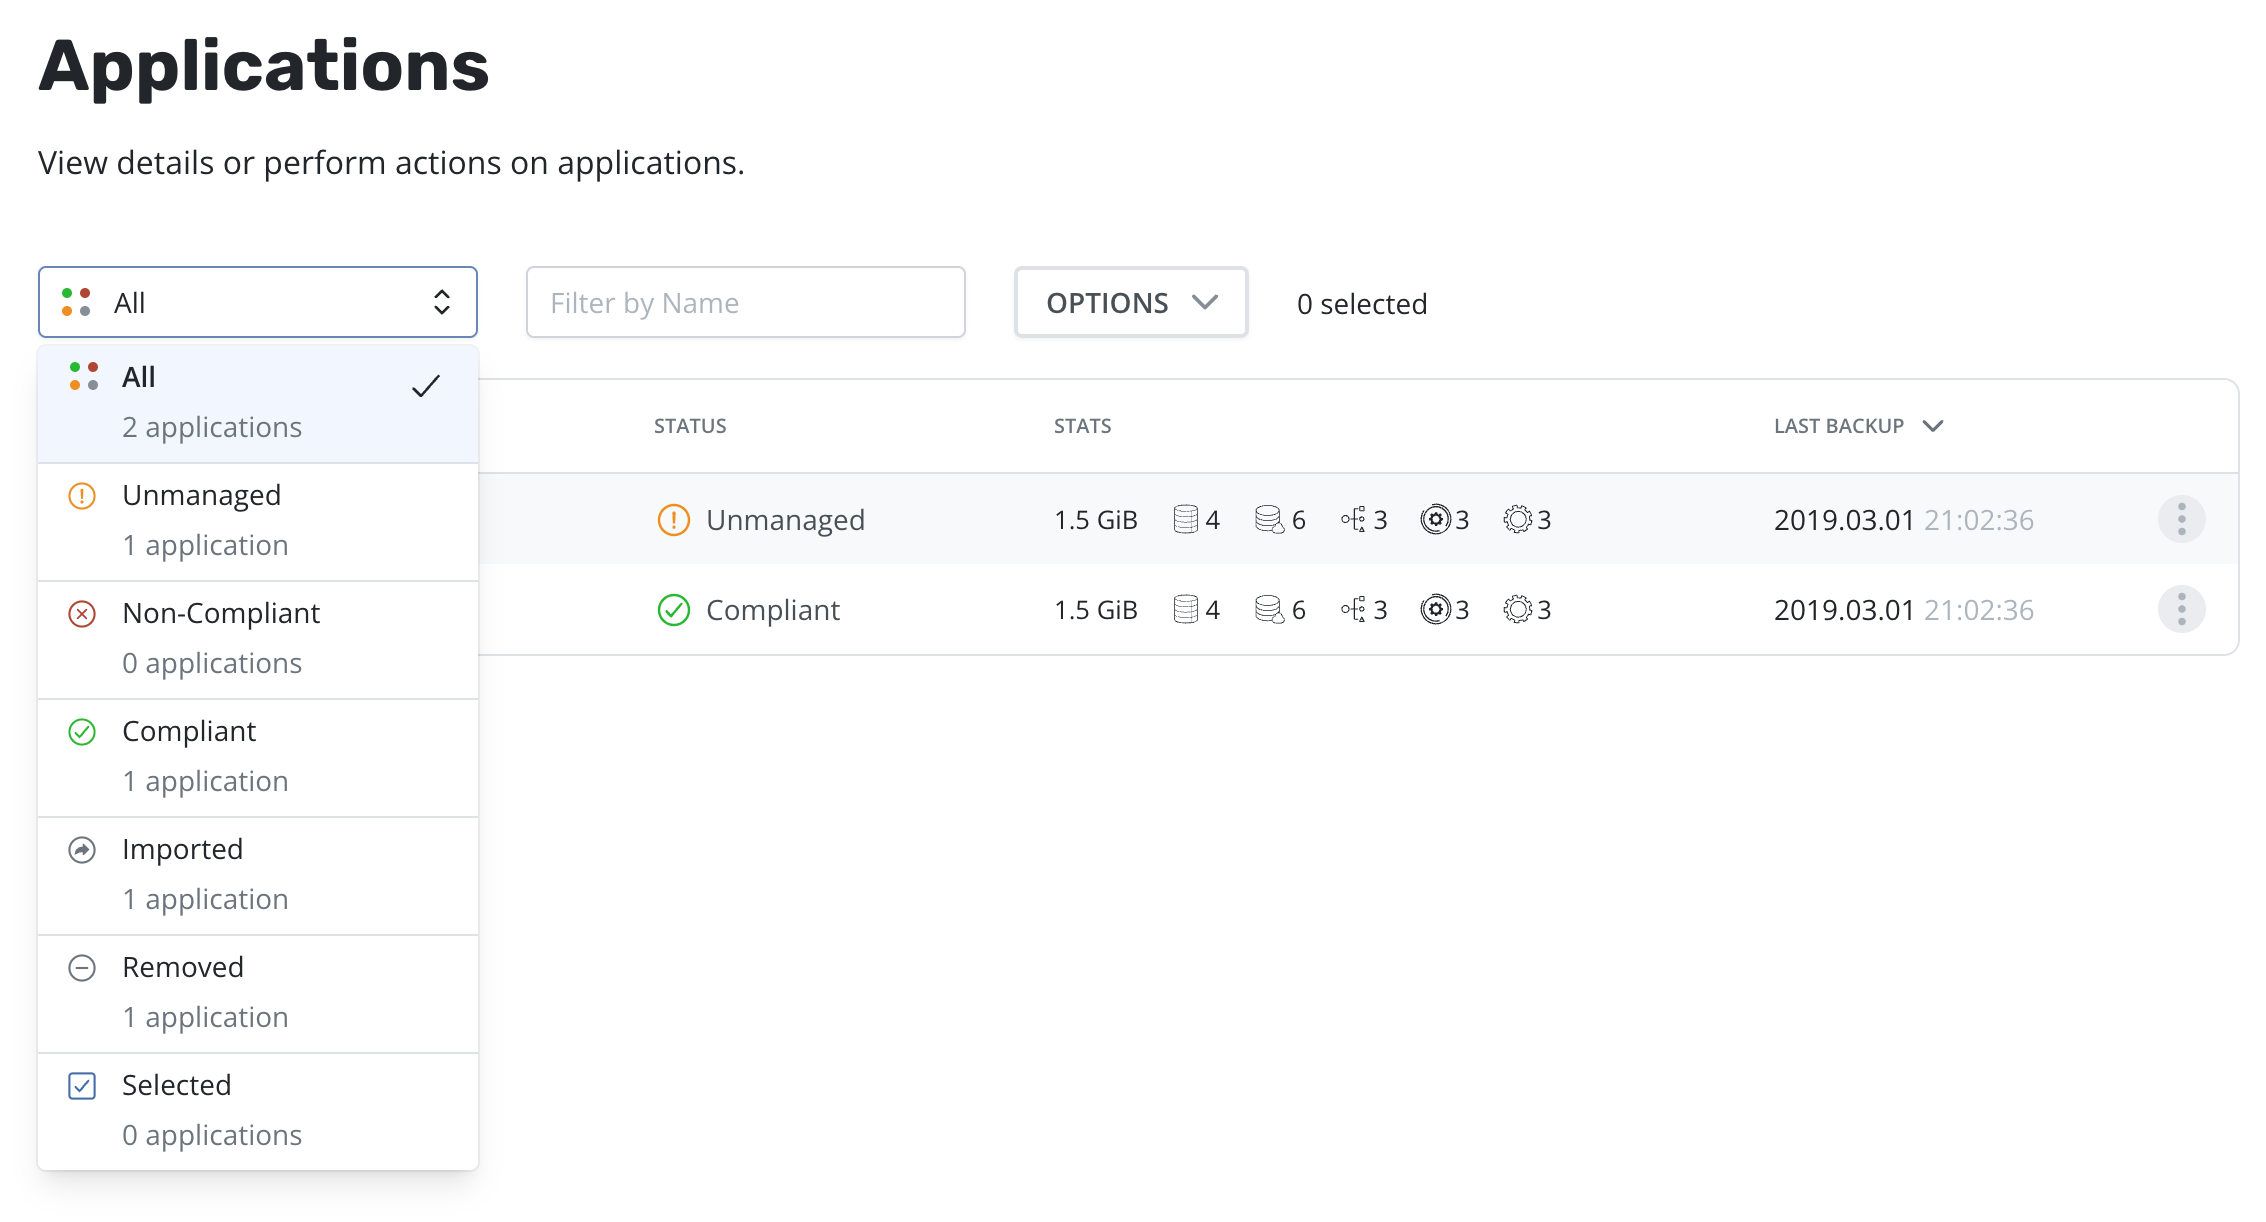Choose the Imported filter option
The height and width of the screenshot is (1222, 2266).
pyautogui.click(x=258, y=875)
